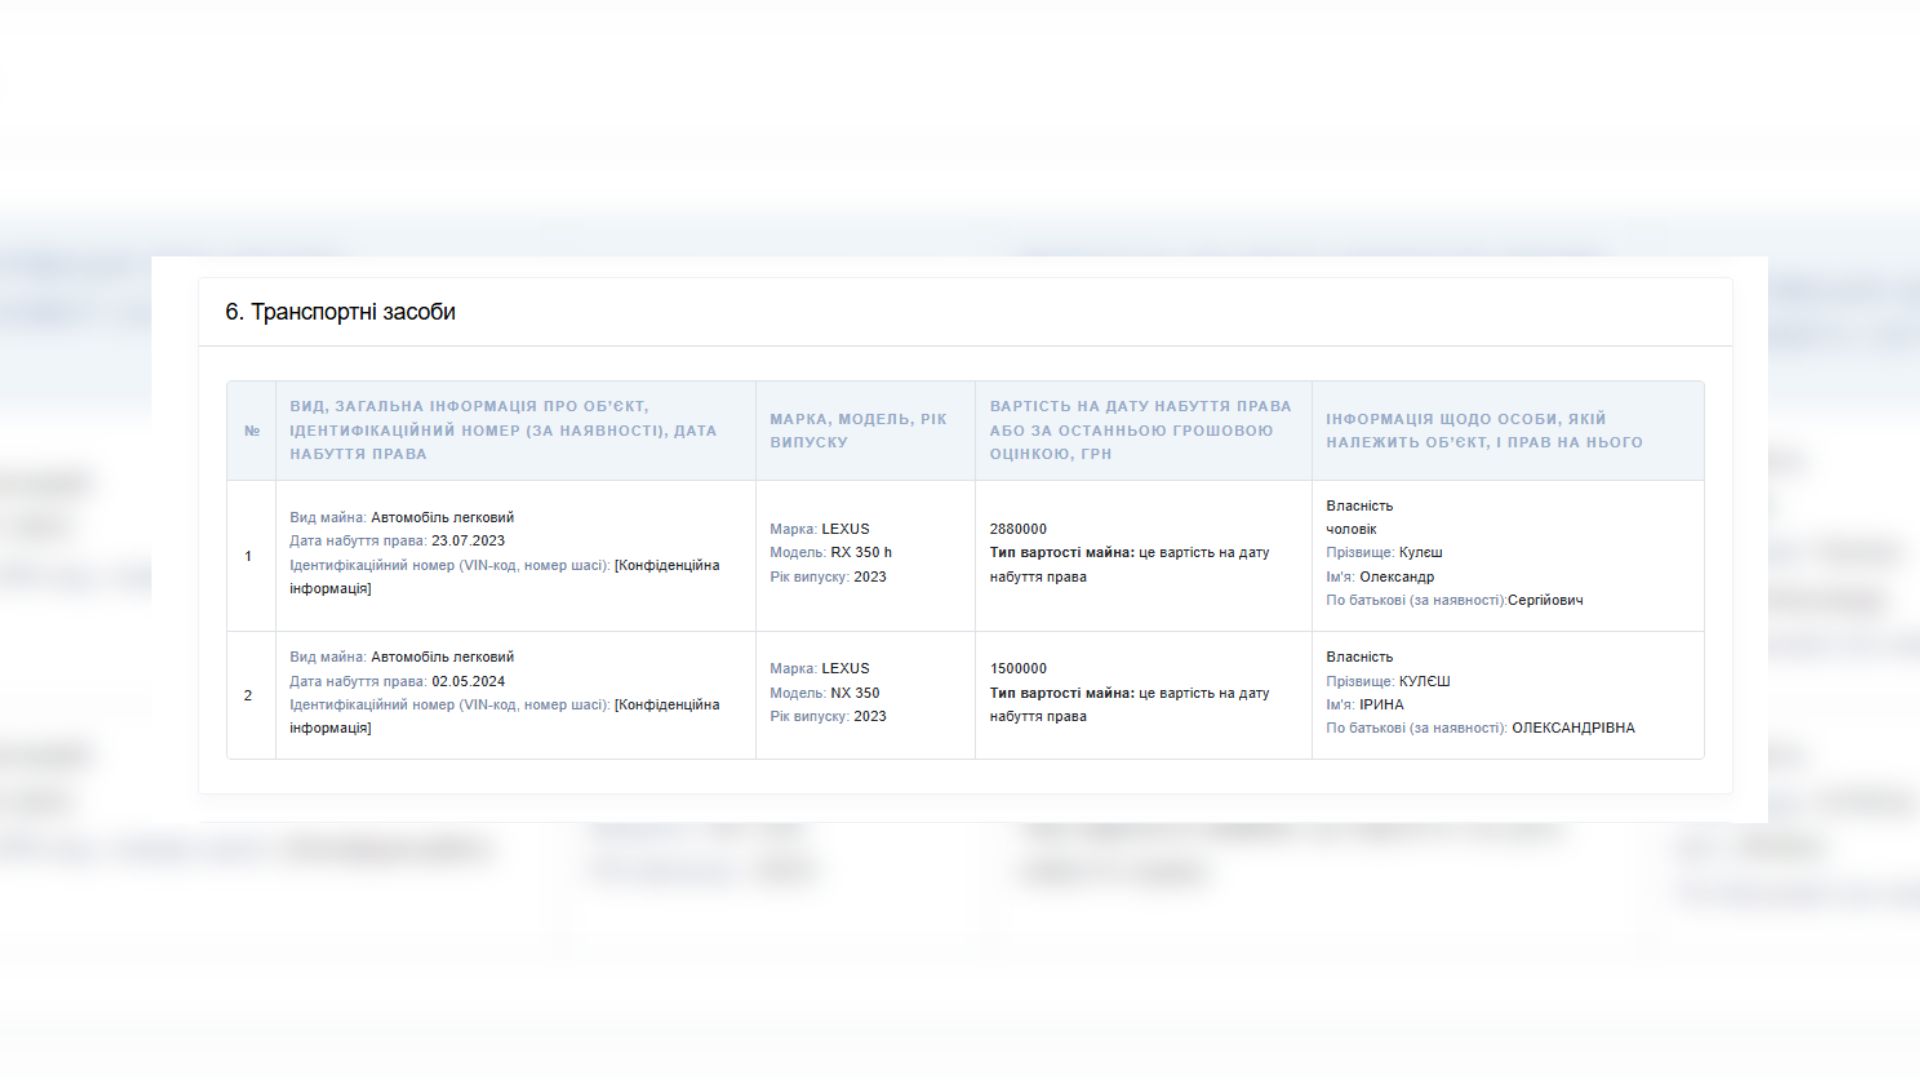The height and width of the screenshot is (1080, 1920).
Task: Click the surname Кулєш in first row
Action: (1420, 552)
